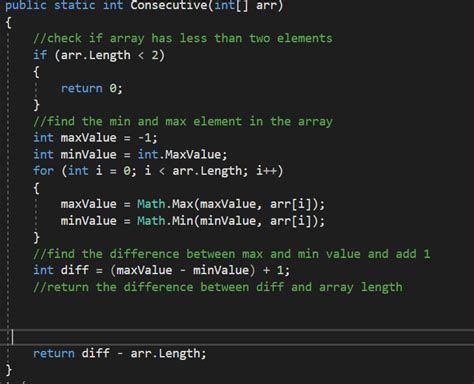Place cursor on the empty highlighted line

tap(237, 337)
